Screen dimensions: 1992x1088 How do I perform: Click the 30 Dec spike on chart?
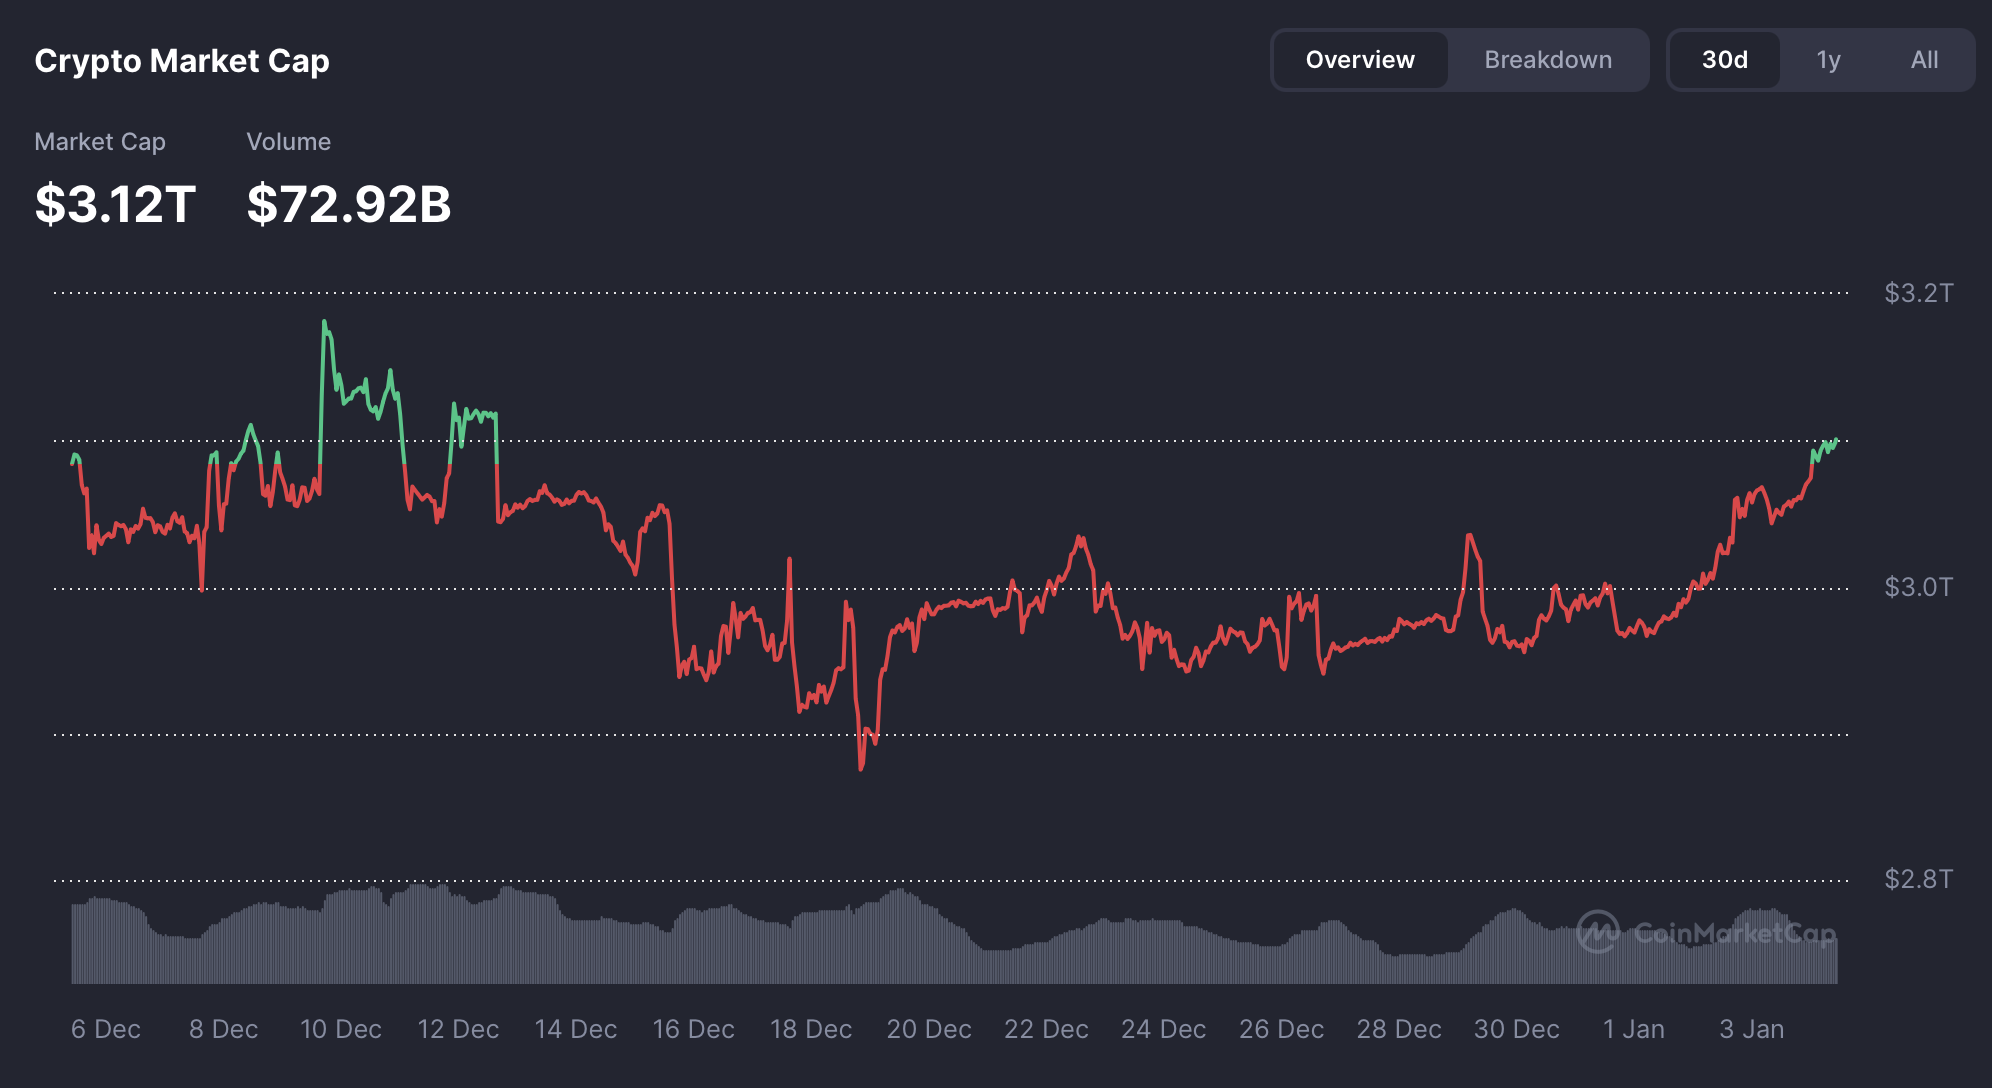coord(1469,537)
